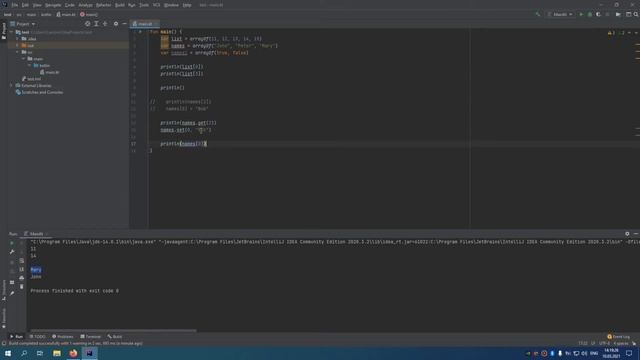Viewport: 640px width, 360px height.
Task: Expand the .idea folder
Action: click(18, 39)
